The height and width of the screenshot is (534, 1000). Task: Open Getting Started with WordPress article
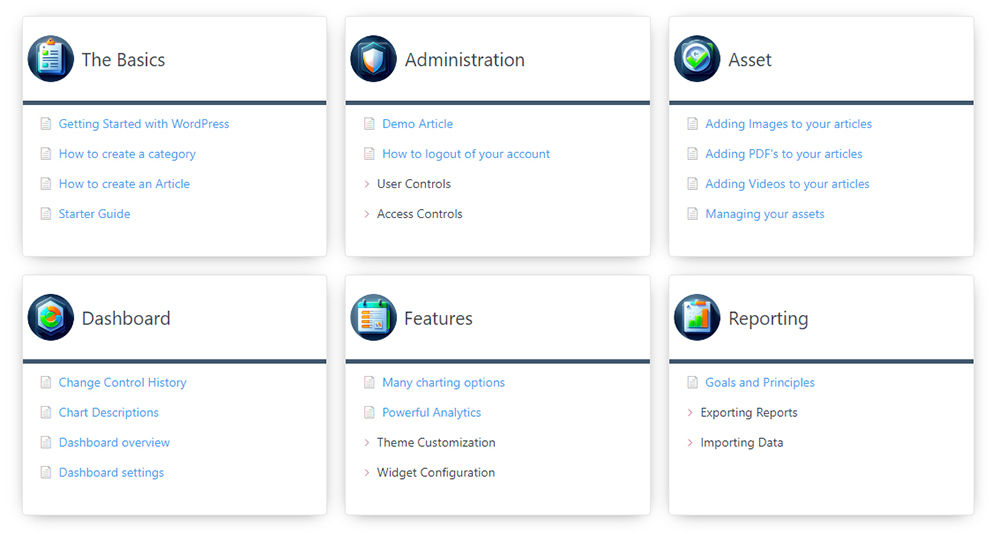(144, 124)
